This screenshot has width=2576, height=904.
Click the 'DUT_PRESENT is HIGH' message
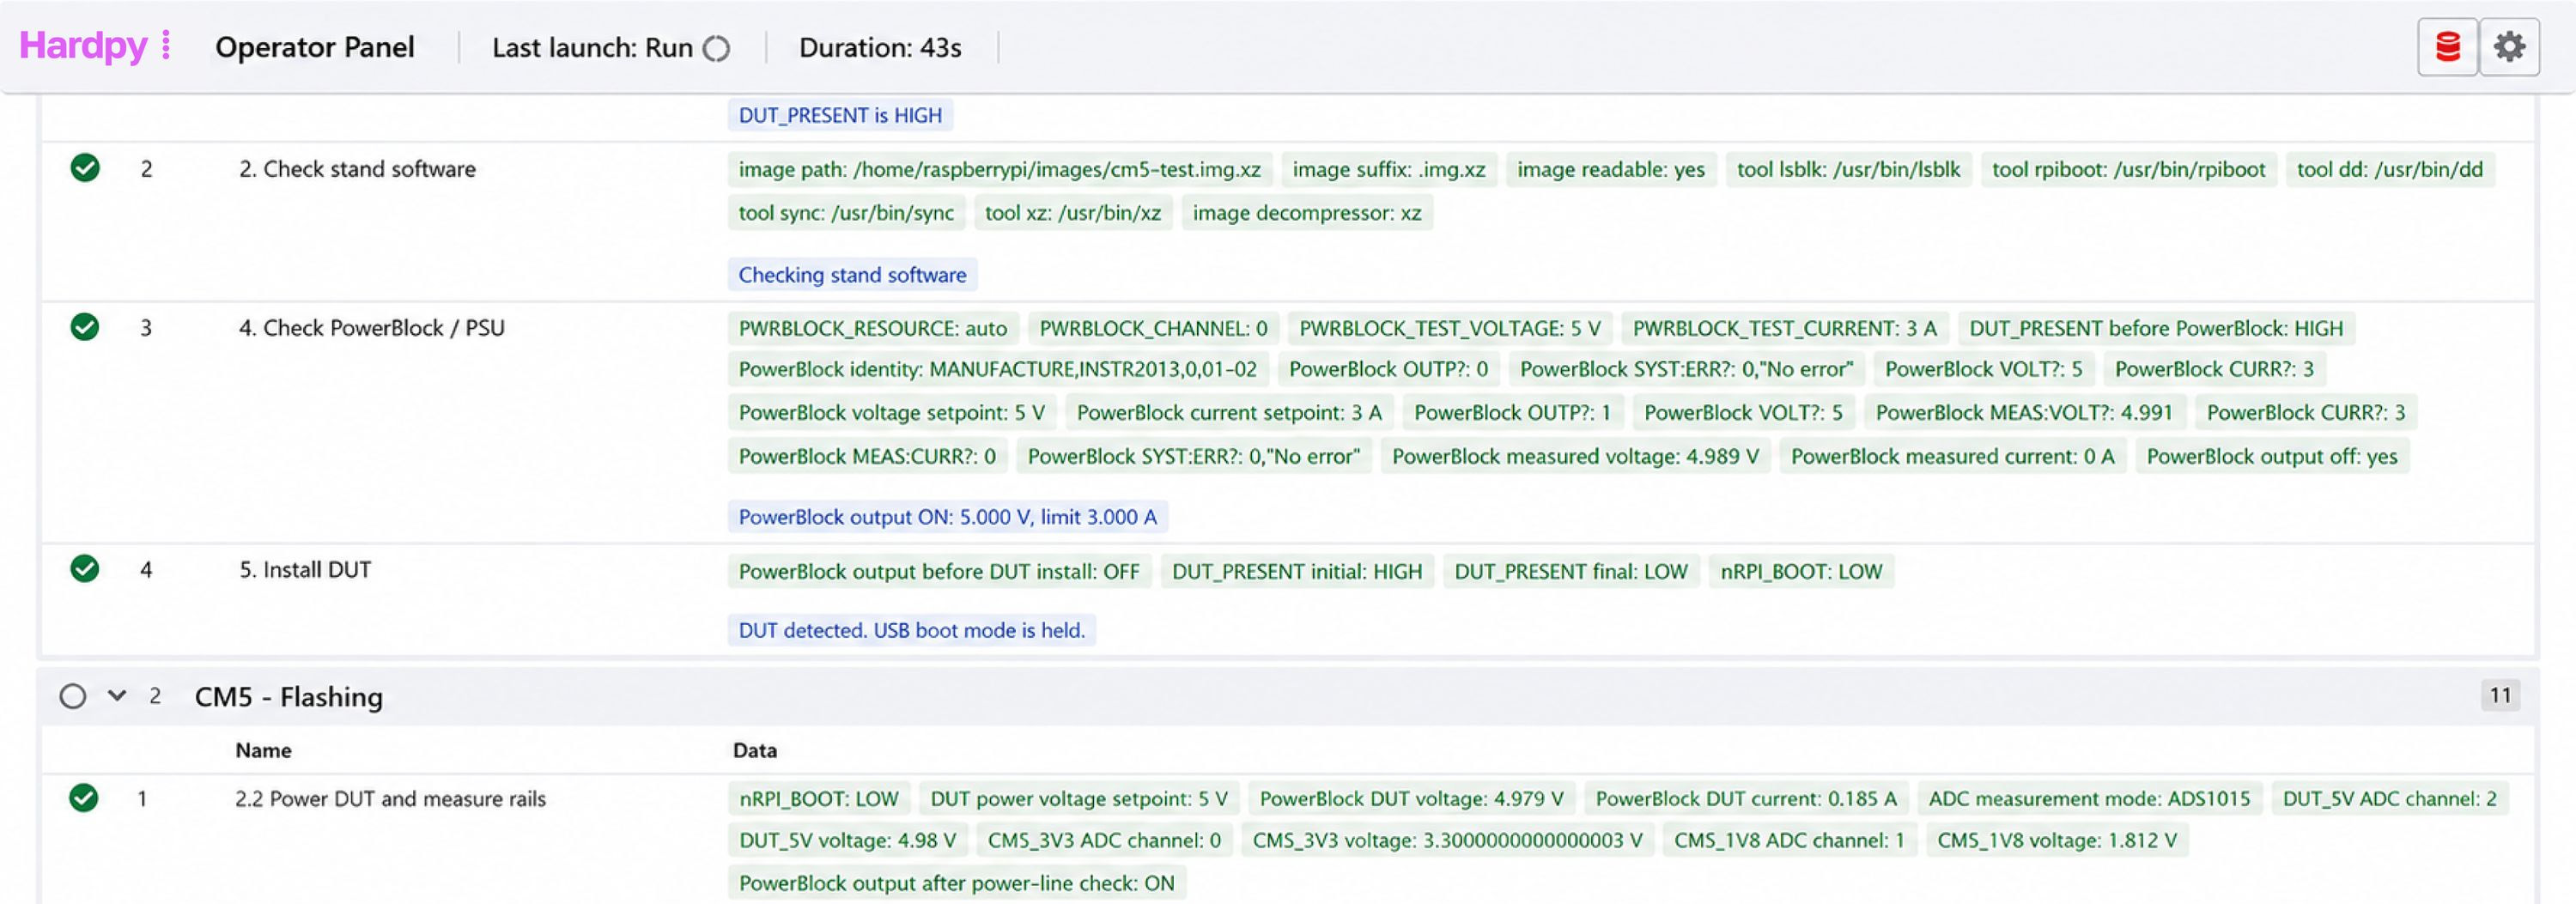(840, 115)
